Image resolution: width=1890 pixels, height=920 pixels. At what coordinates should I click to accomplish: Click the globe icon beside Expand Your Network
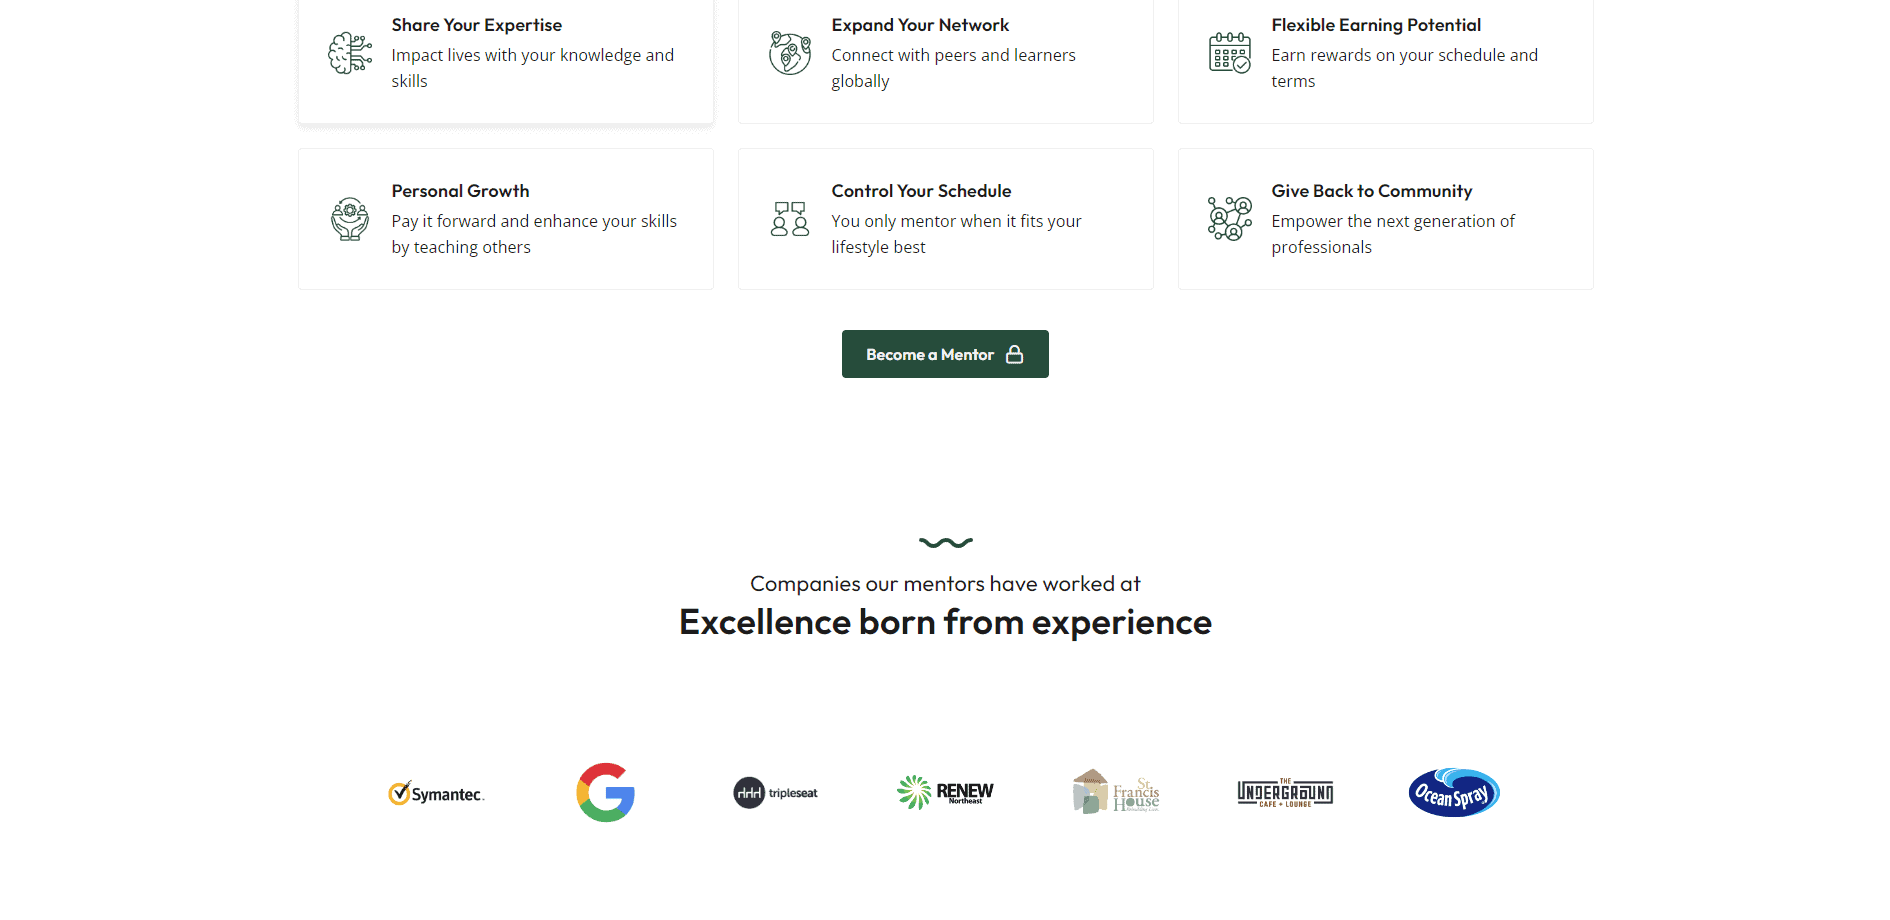tap(790, 53)
